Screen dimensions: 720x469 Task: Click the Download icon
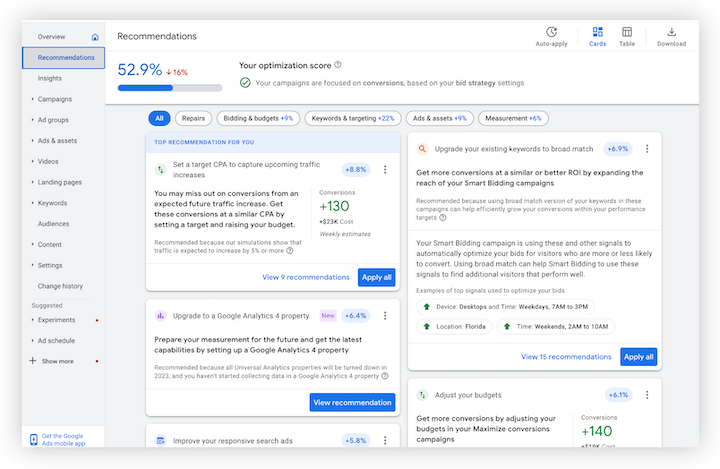coord(671,33)
